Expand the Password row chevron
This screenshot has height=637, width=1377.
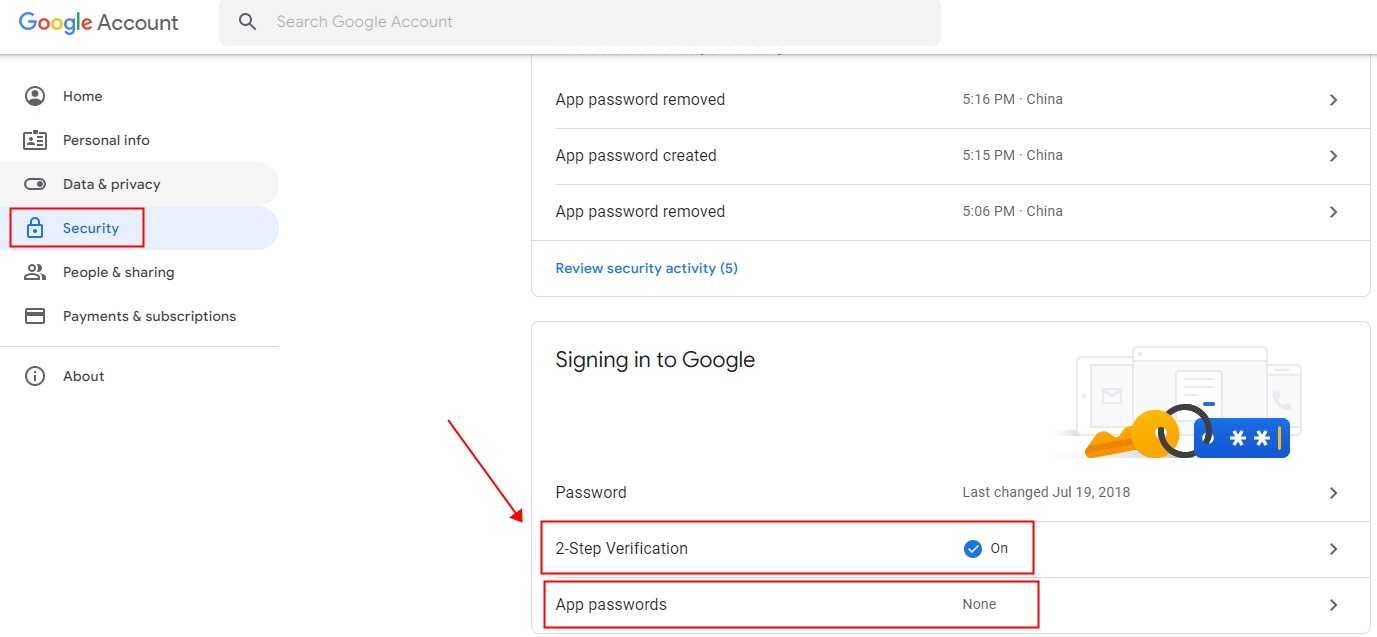pos(1333,493)
